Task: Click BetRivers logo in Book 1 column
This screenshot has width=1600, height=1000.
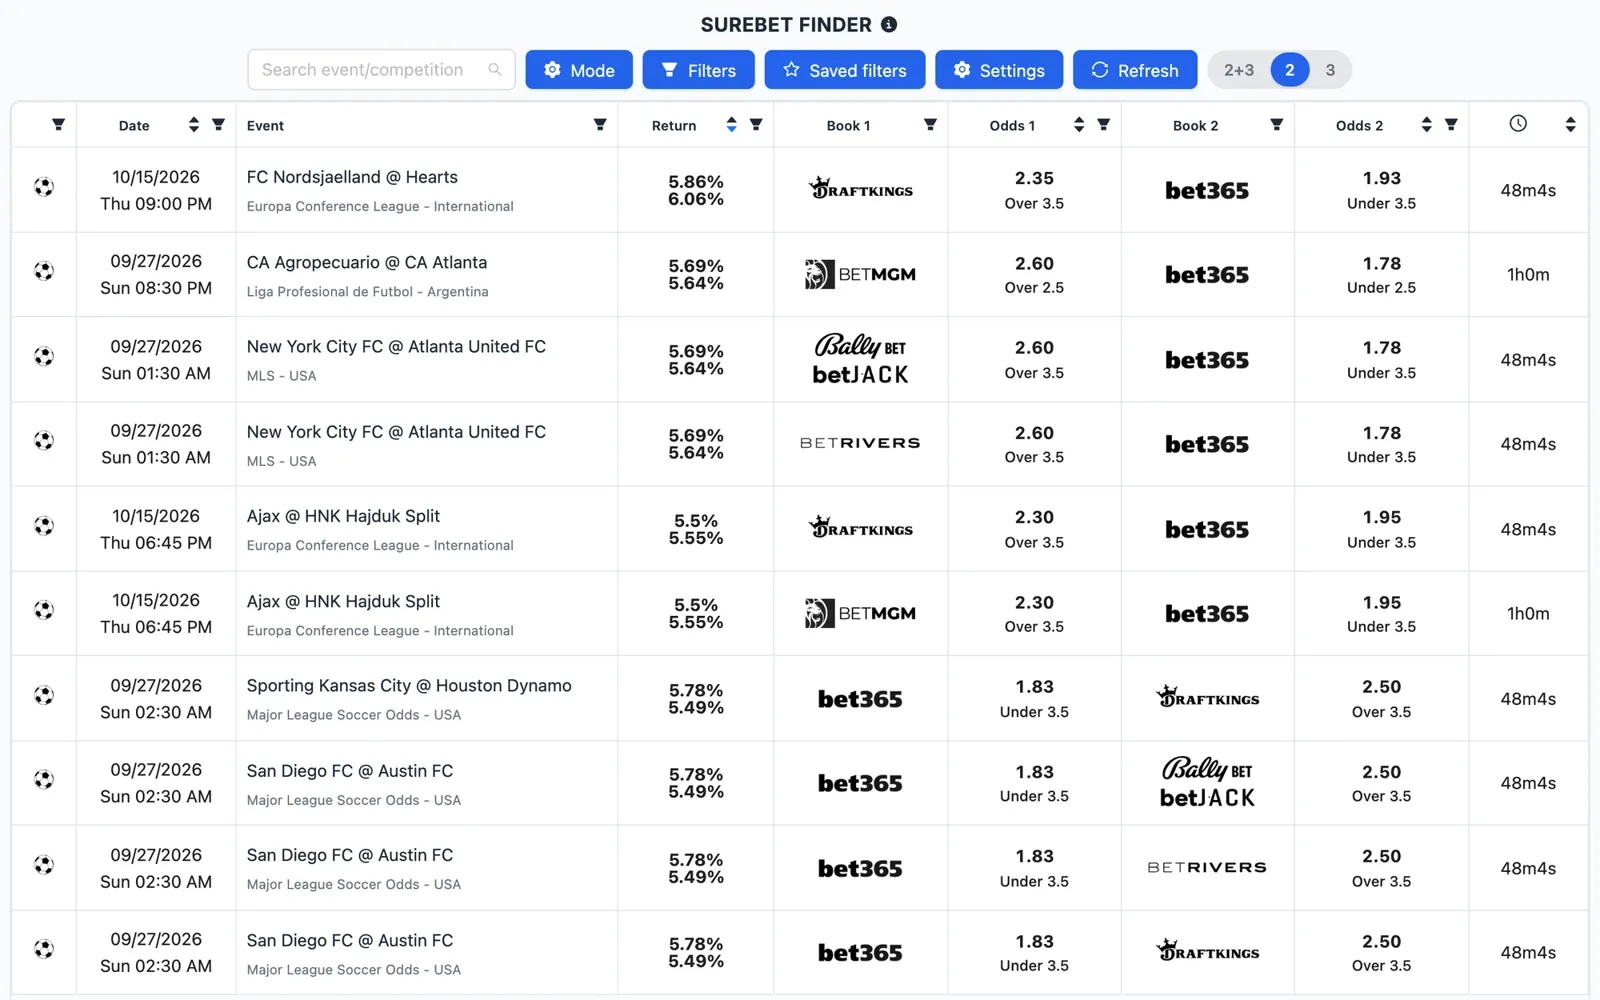Action: pos(860,443)
